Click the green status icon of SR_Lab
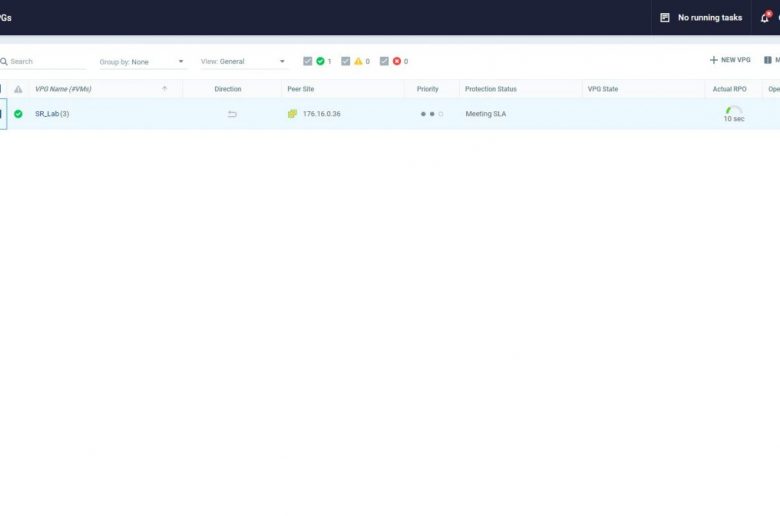Image resolution: width=780 pixels, height=516 pixels. tap(18, 114)
